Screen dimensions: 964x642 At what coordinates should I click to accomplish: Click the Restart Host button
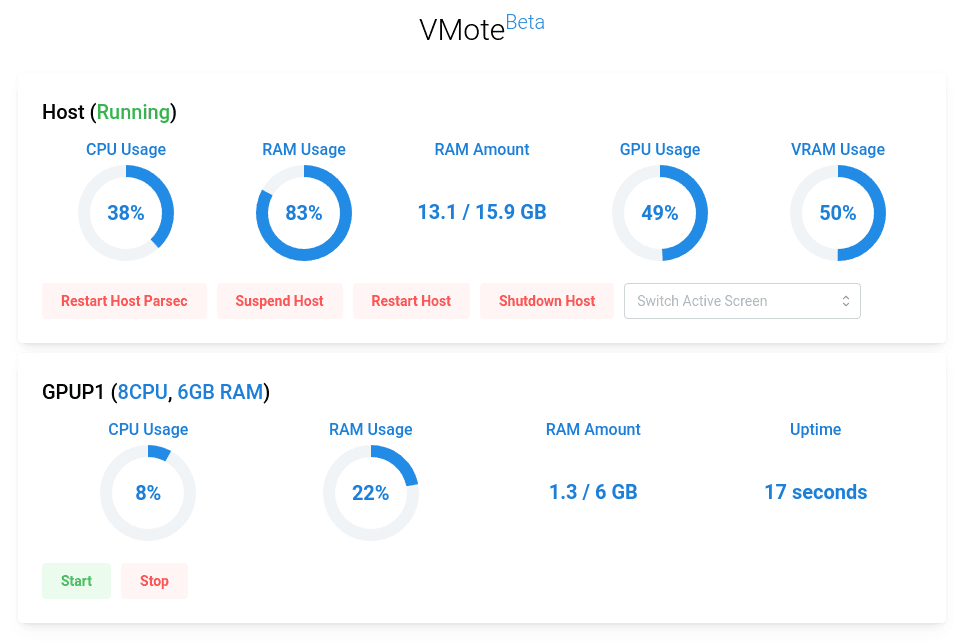tap(411, 301)
